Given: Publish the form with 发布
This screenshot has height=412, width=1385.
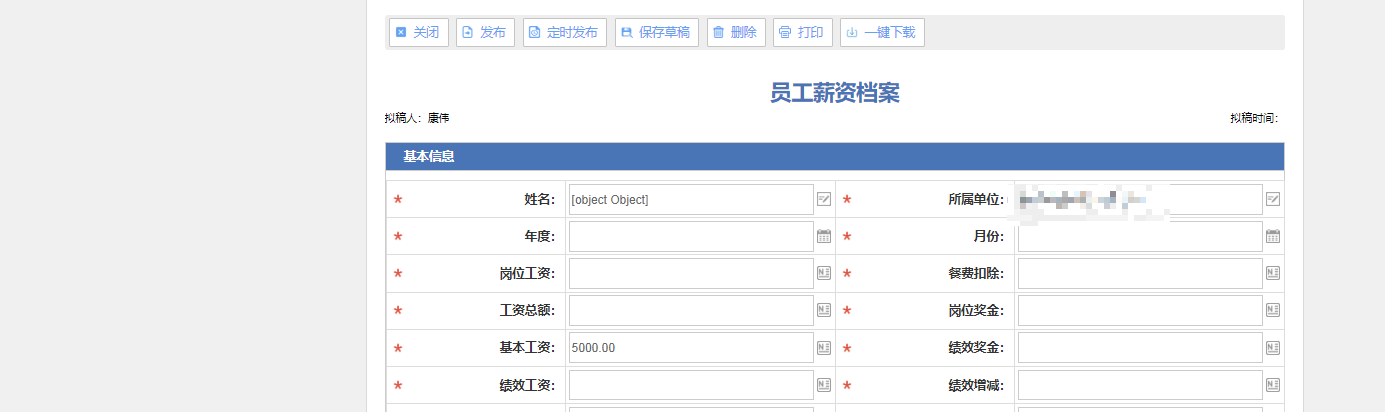Looking at the screenshot, I should pos(485,32).
